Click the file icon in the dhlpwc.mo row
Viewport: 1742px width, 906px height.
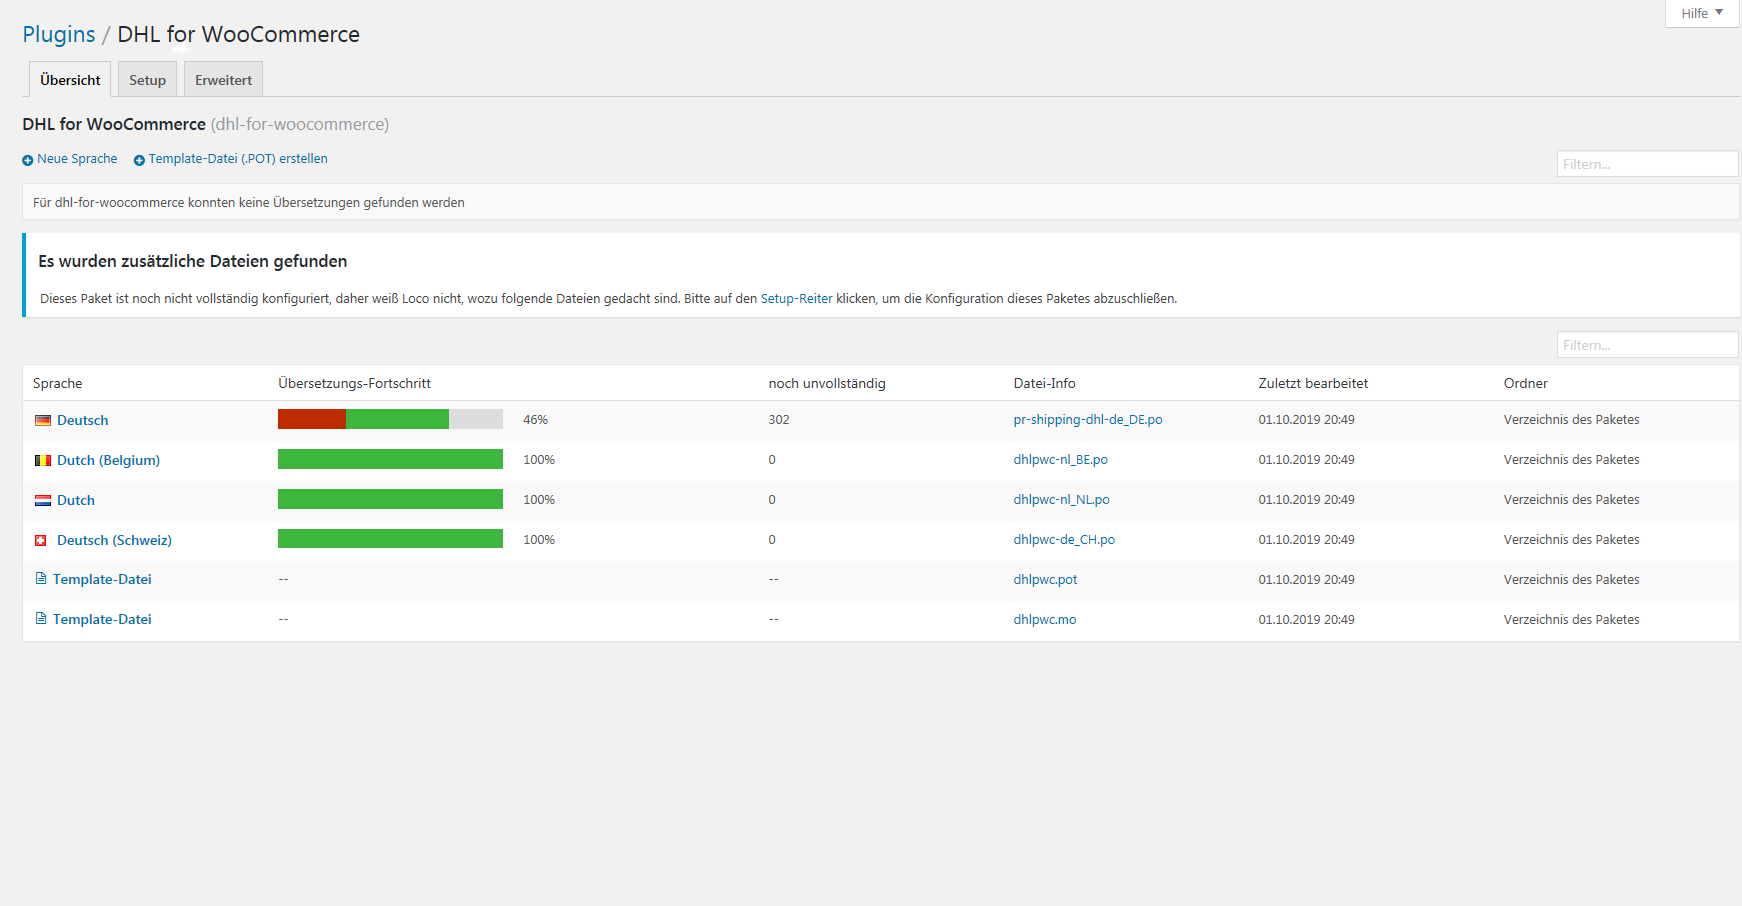point(41,619)
